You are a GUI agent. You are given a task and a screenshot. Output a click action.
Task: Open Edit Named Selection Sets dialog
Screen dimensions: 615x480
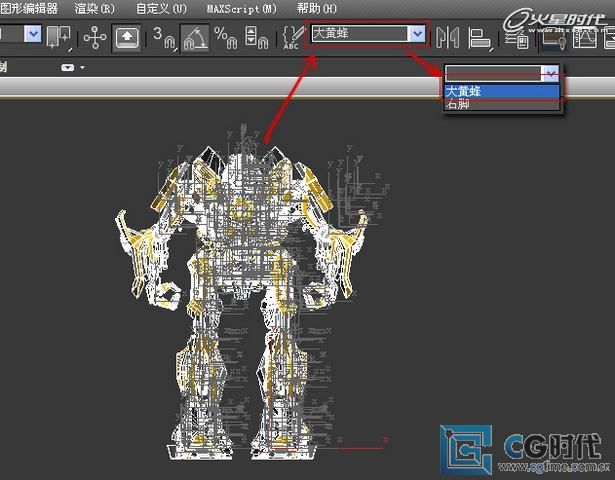(293, 38)
